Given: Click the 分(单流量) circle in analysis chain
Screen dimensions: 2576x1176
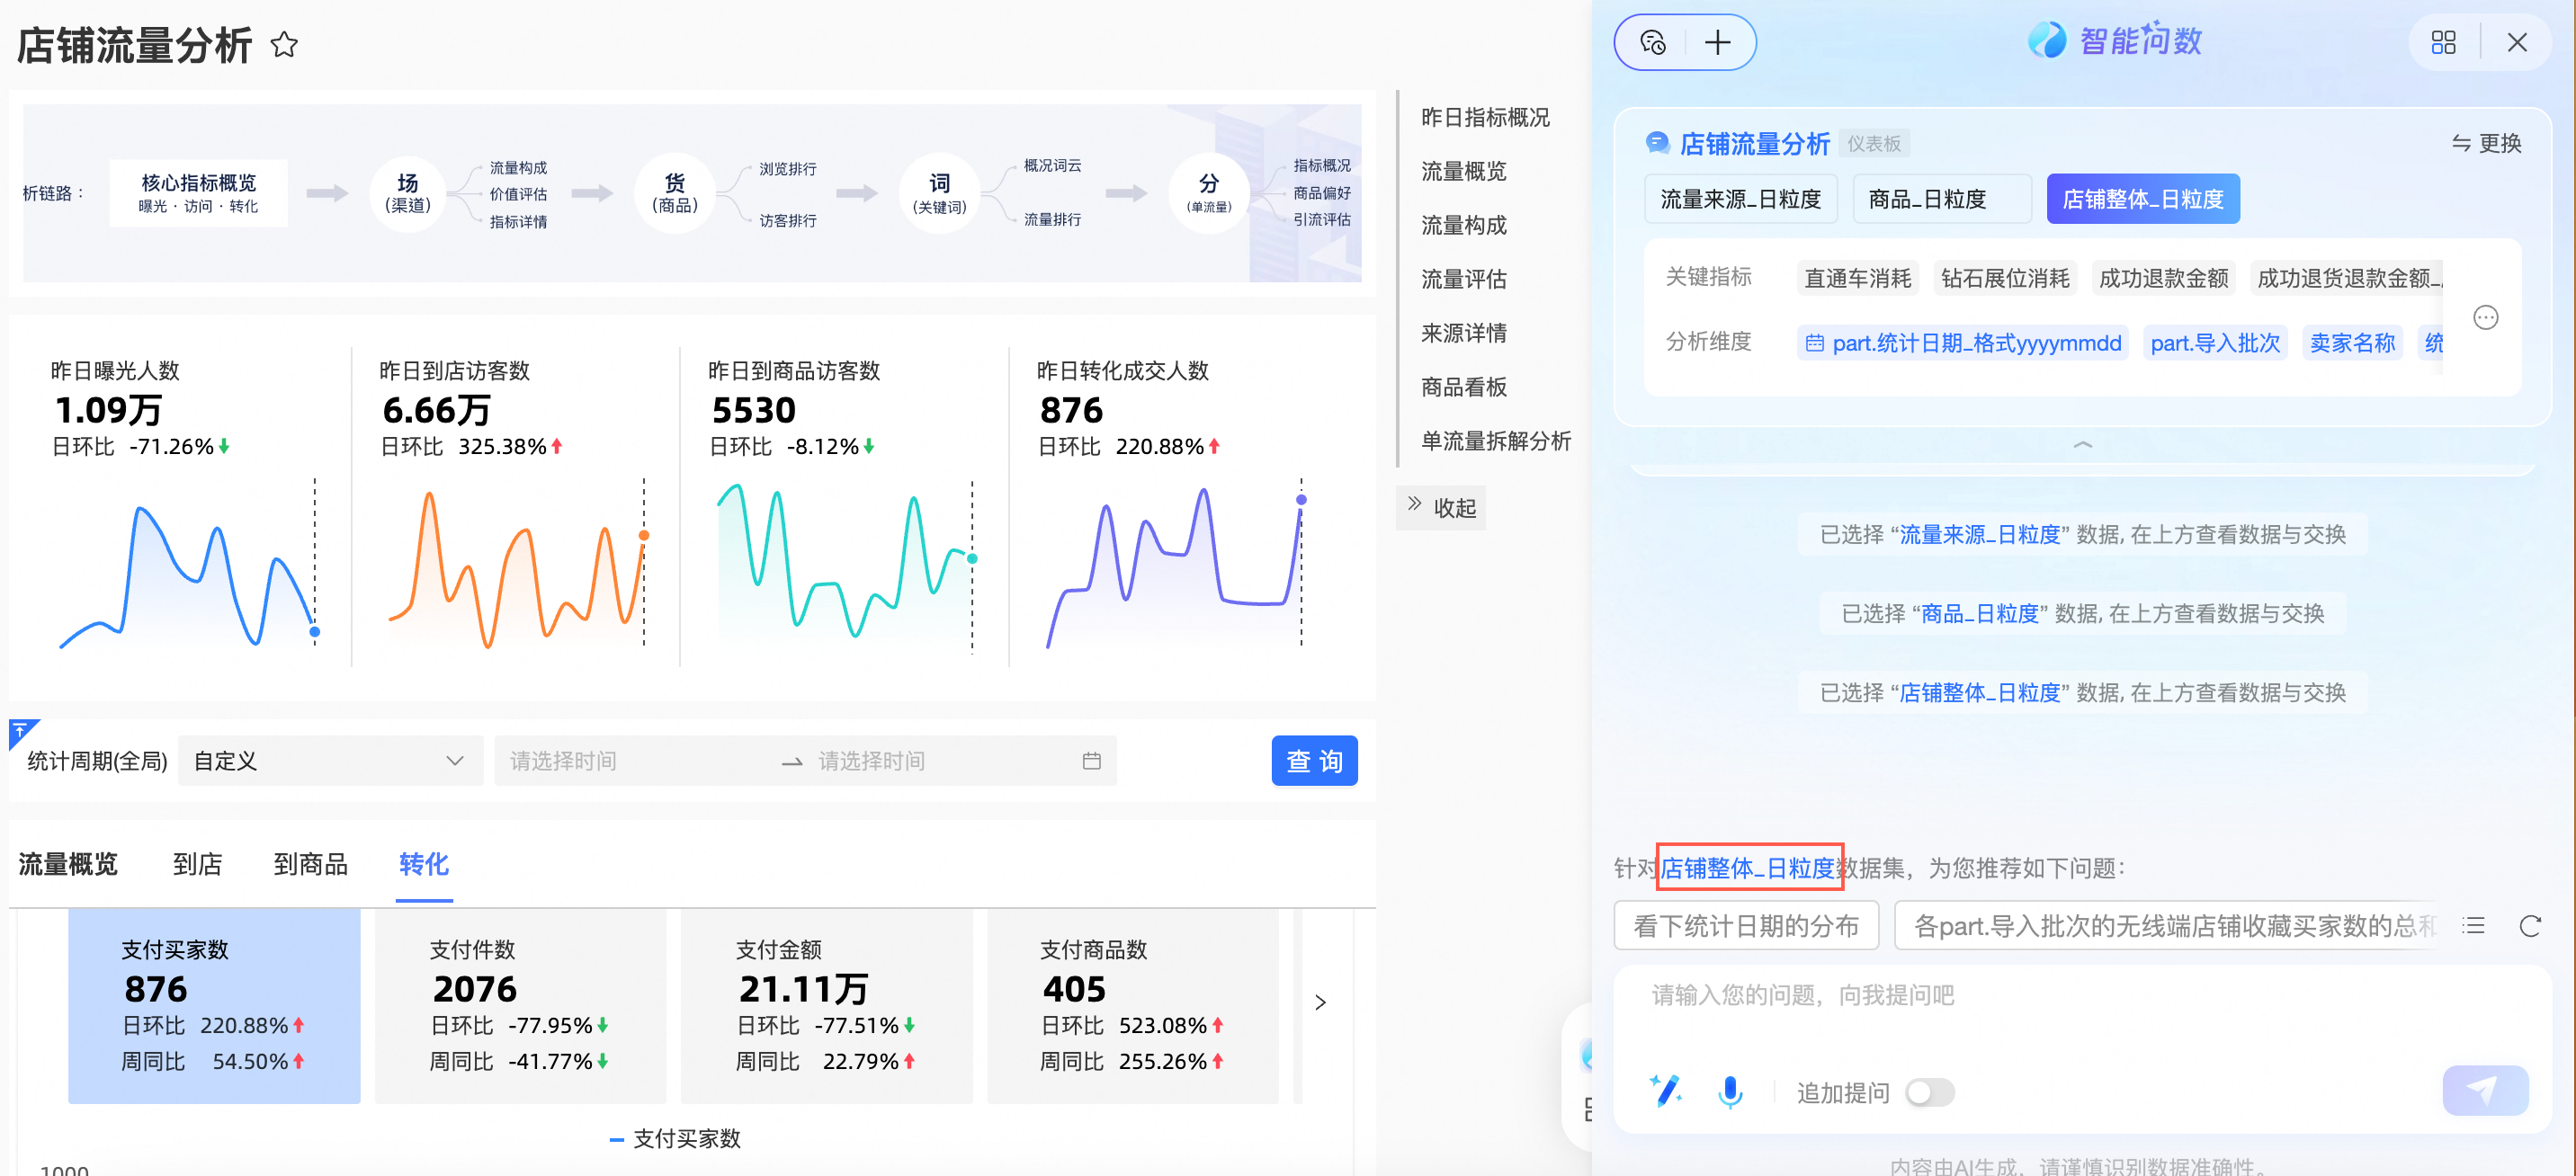Looking at the screenshot, I should click(x=1209, y=193).
